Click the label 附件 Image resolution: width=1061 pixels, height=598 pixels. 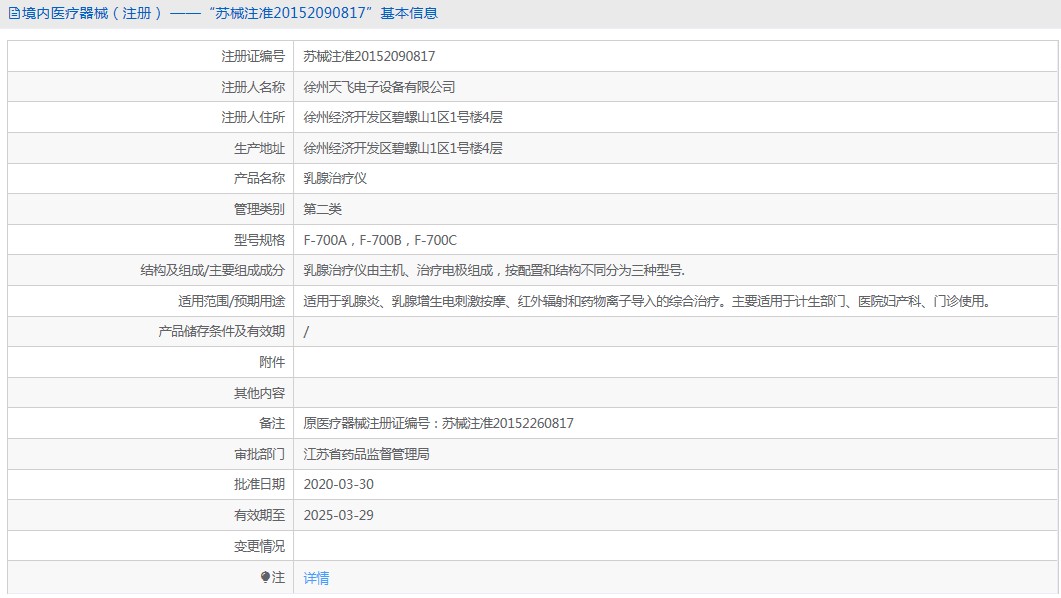272,363
